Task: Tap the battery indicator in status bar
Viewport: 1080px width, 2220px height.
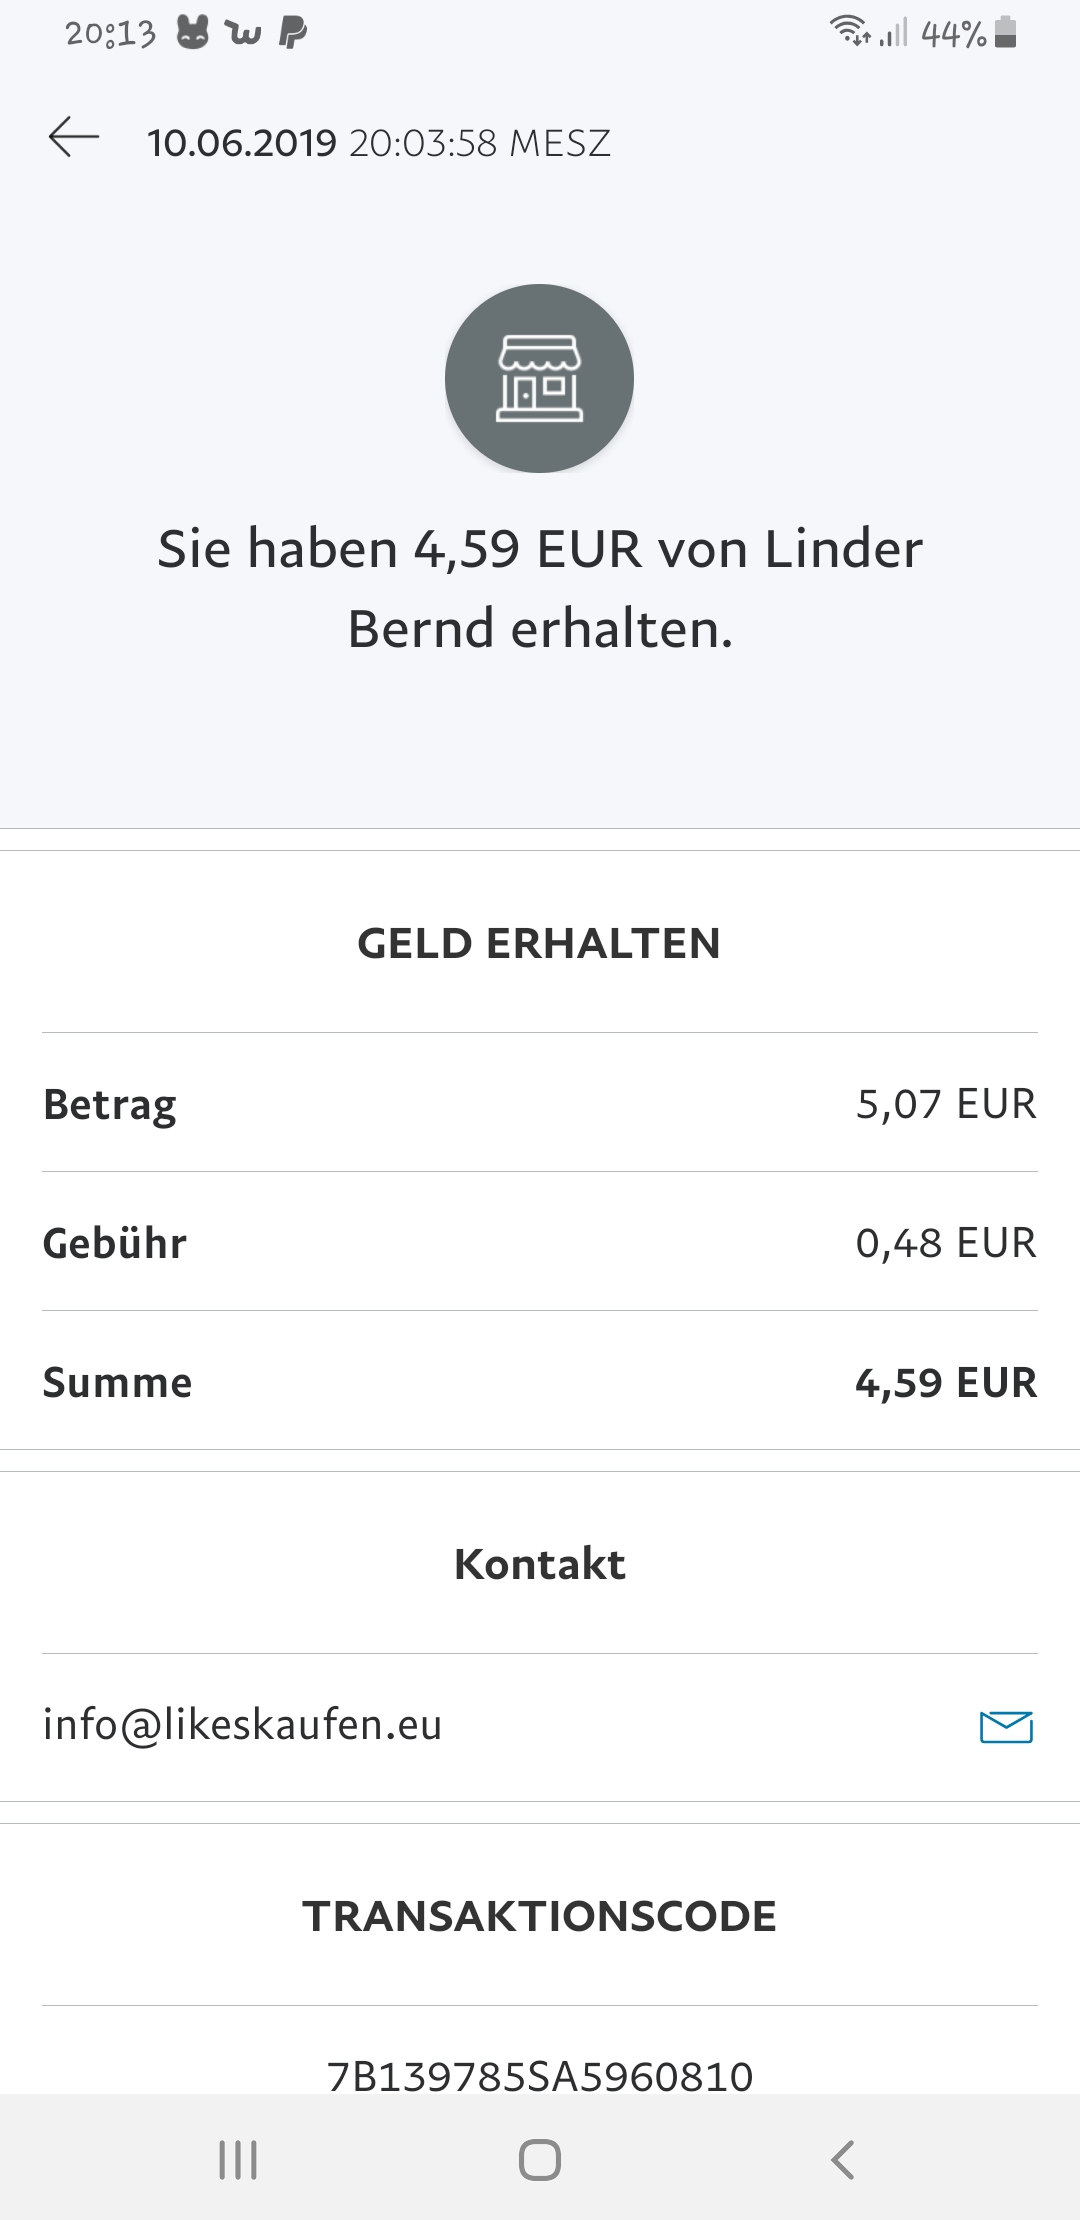Action: pyautogui.click(x=1006, y=33)
